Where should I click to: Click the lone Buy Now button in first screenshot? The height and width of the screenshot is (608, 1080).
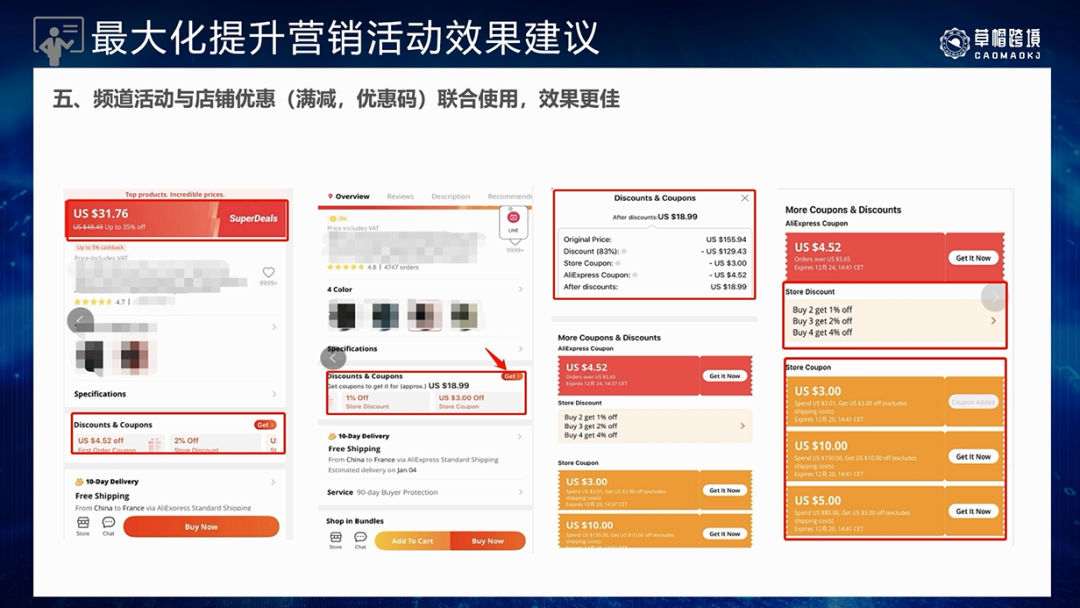pyautogui.click(x=201, y=527)
